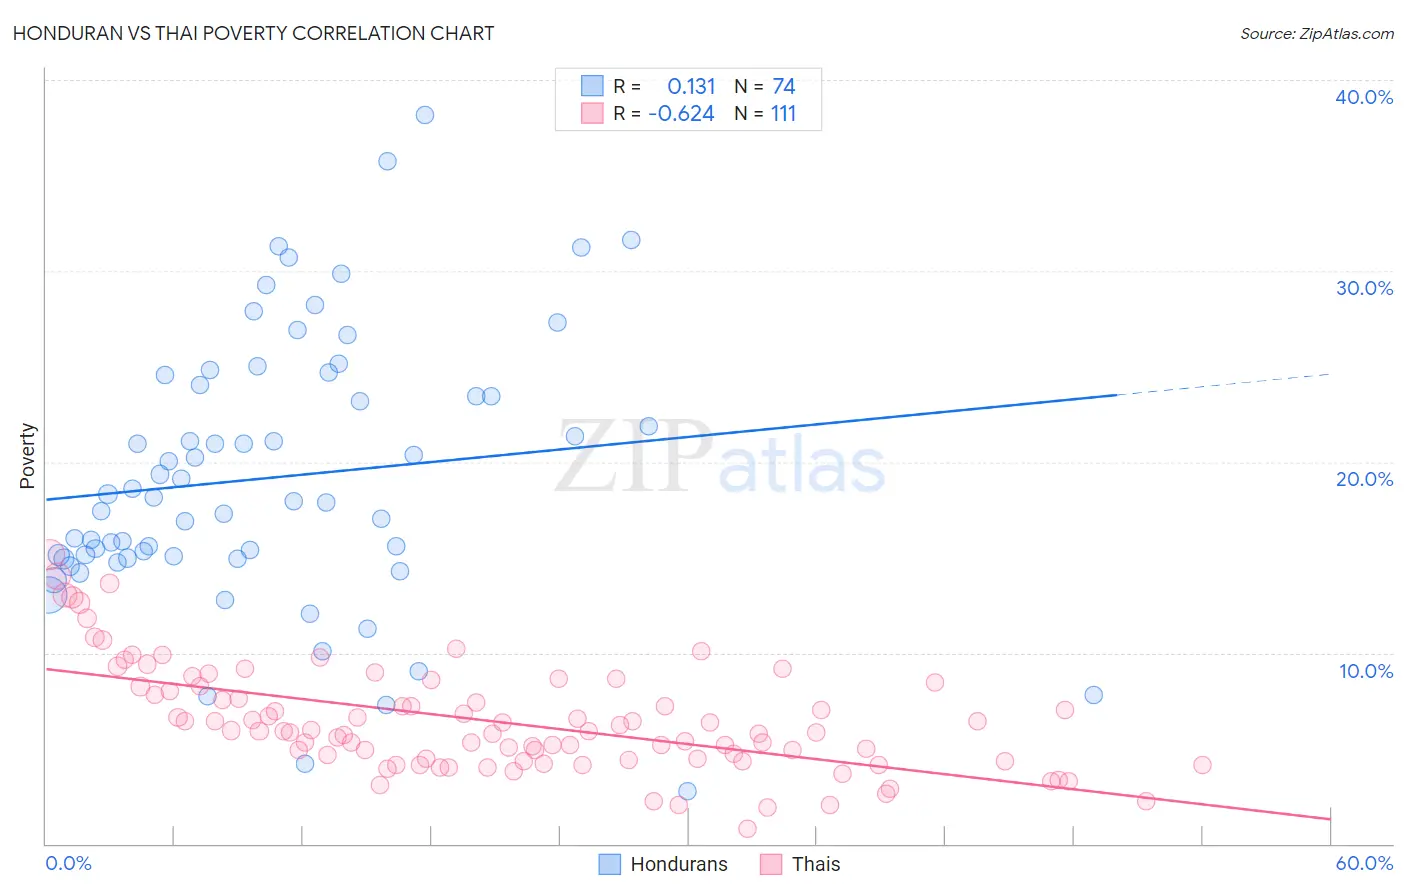
Task: Click the blue swatch beside R = 0.131
Action: point(592,86)
